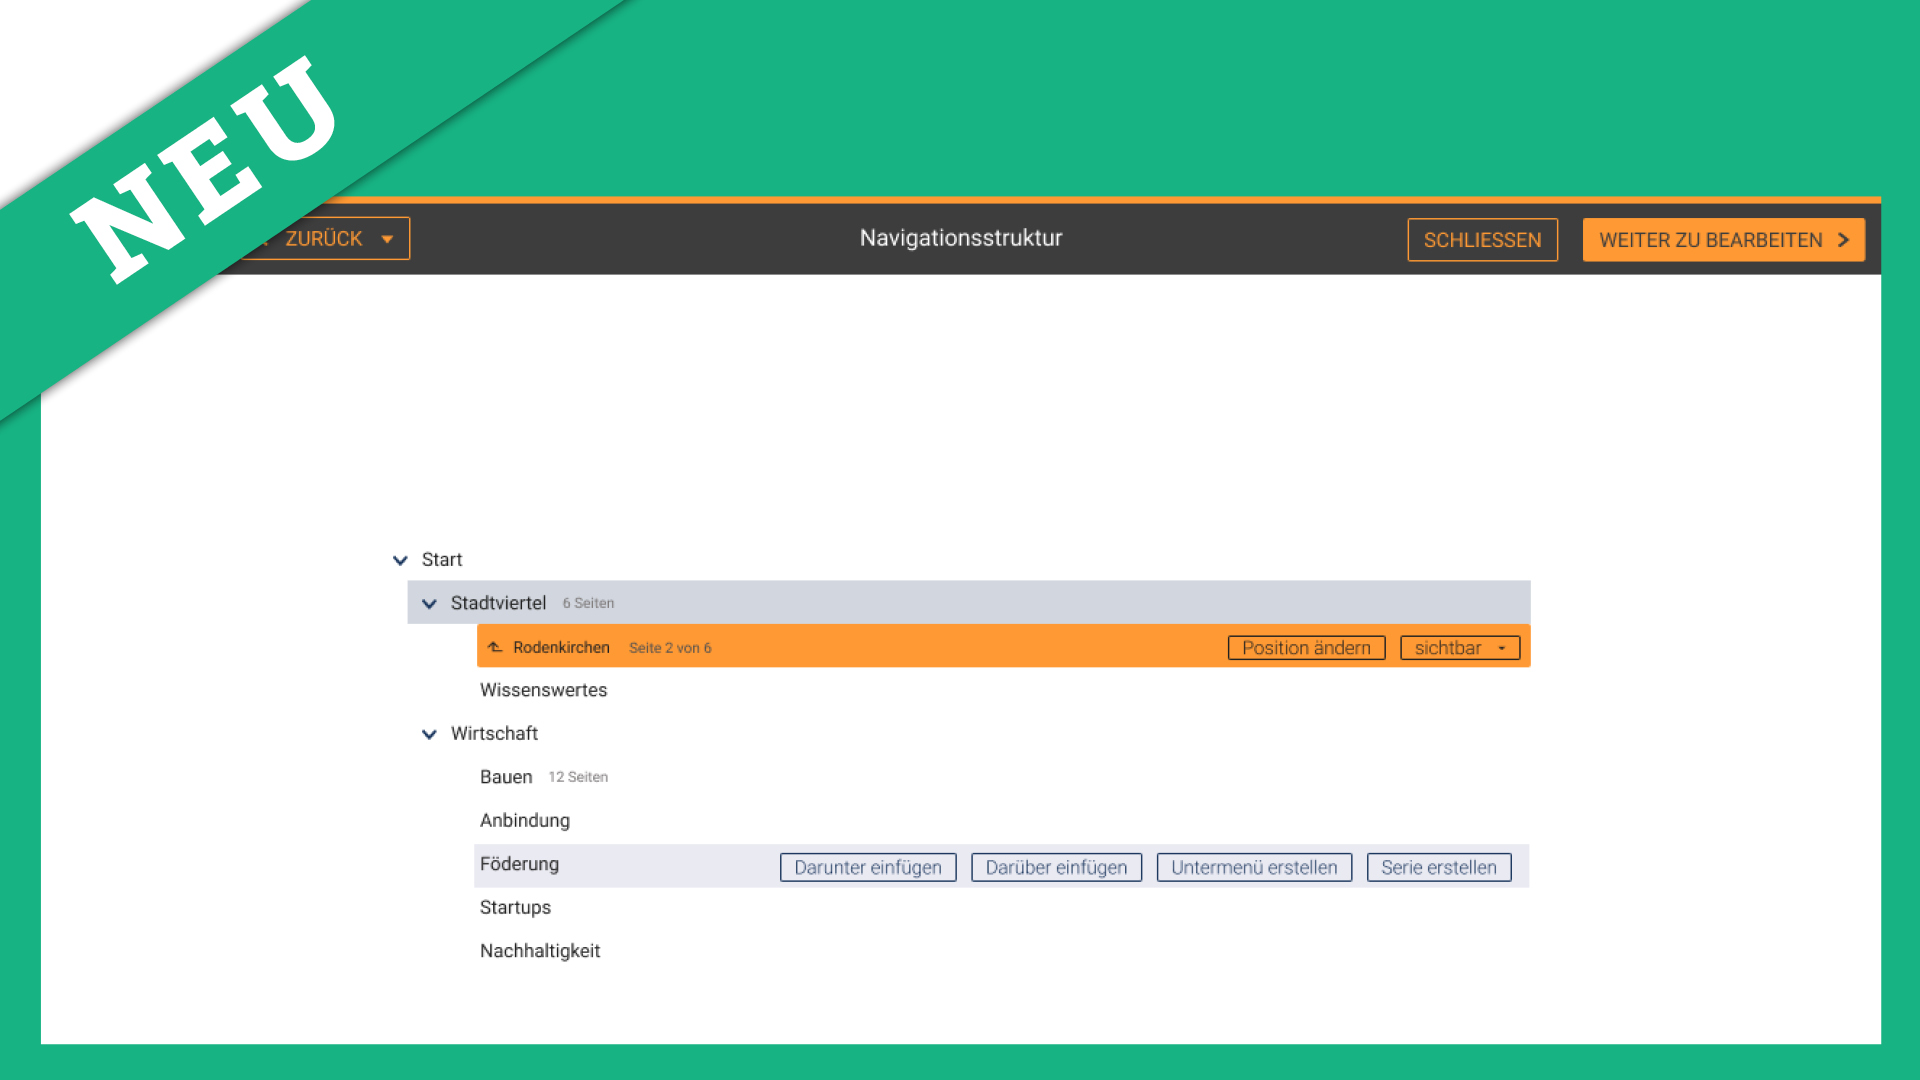
Task: Collapse the Wirtschaft chevron
Action: point(429,734)
